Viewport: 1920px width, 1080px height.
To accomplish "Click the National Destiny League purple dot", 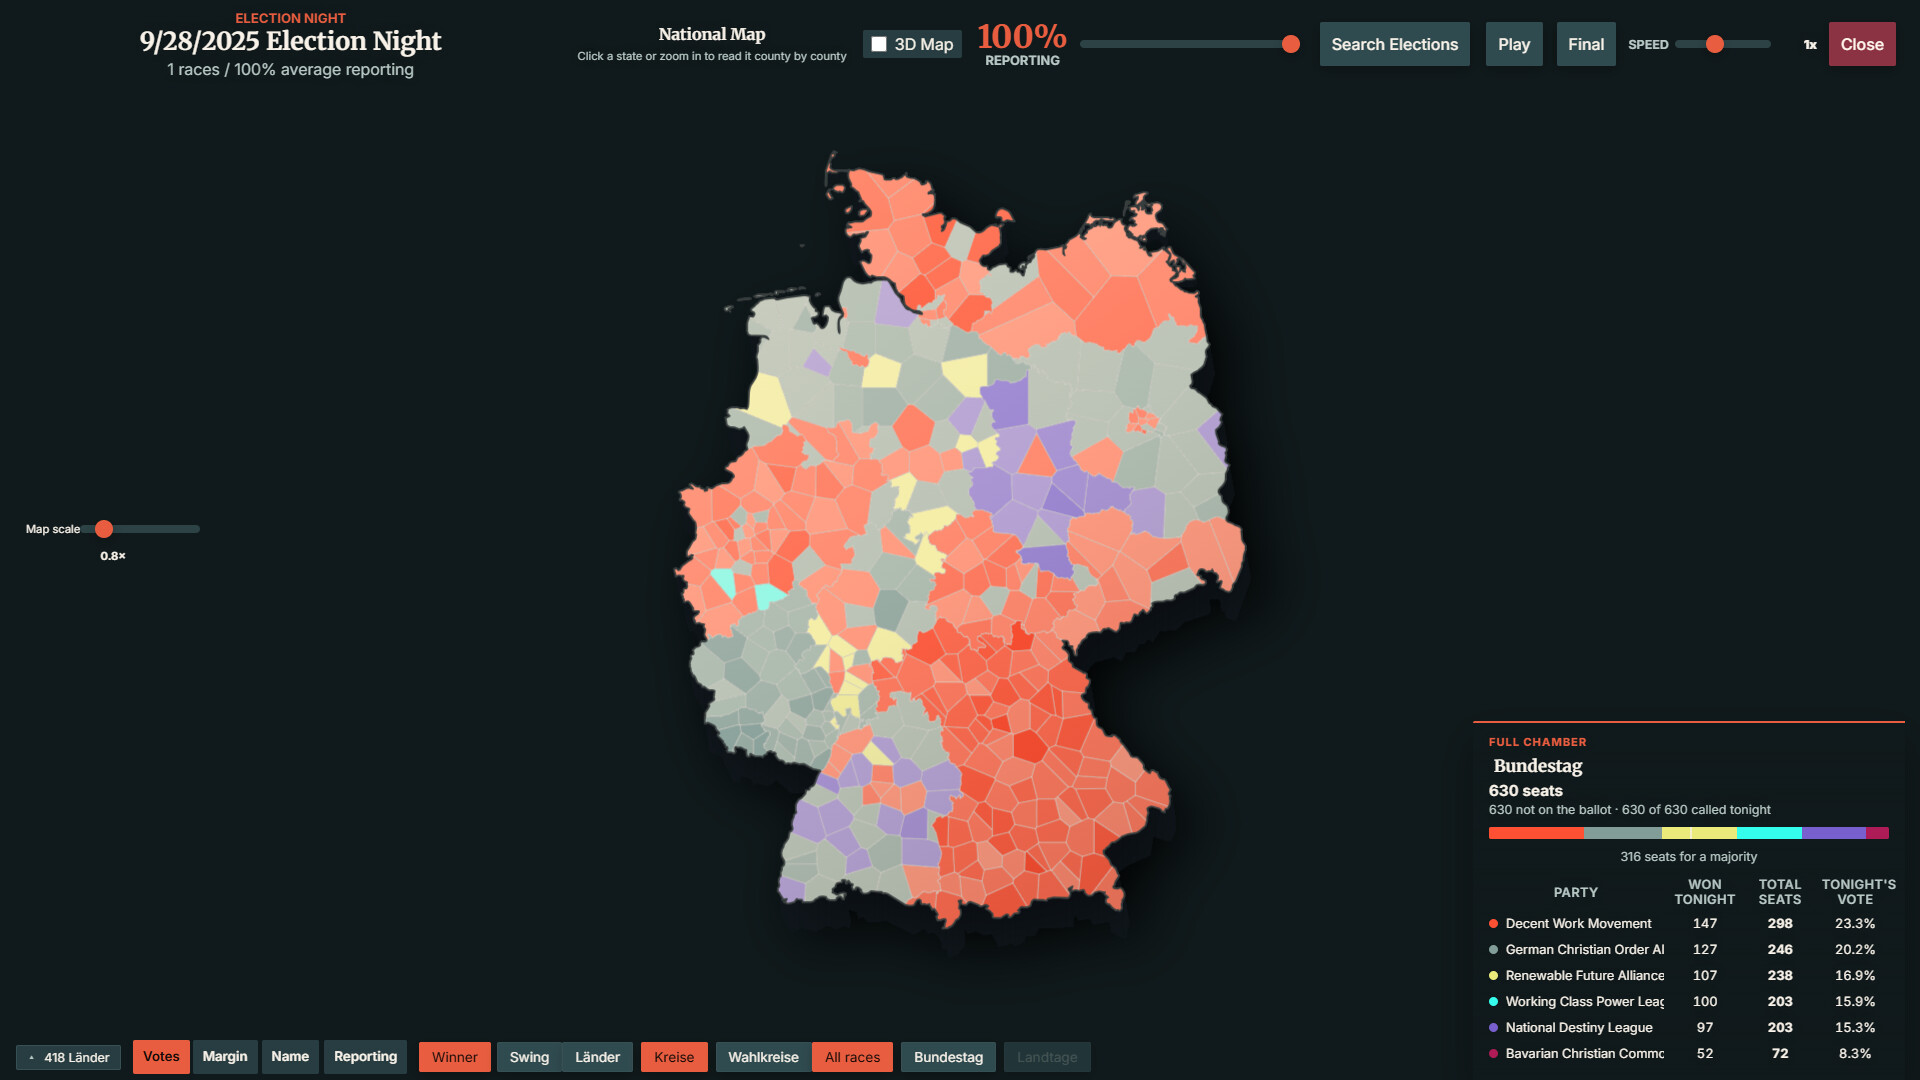I will 1493,1028.
